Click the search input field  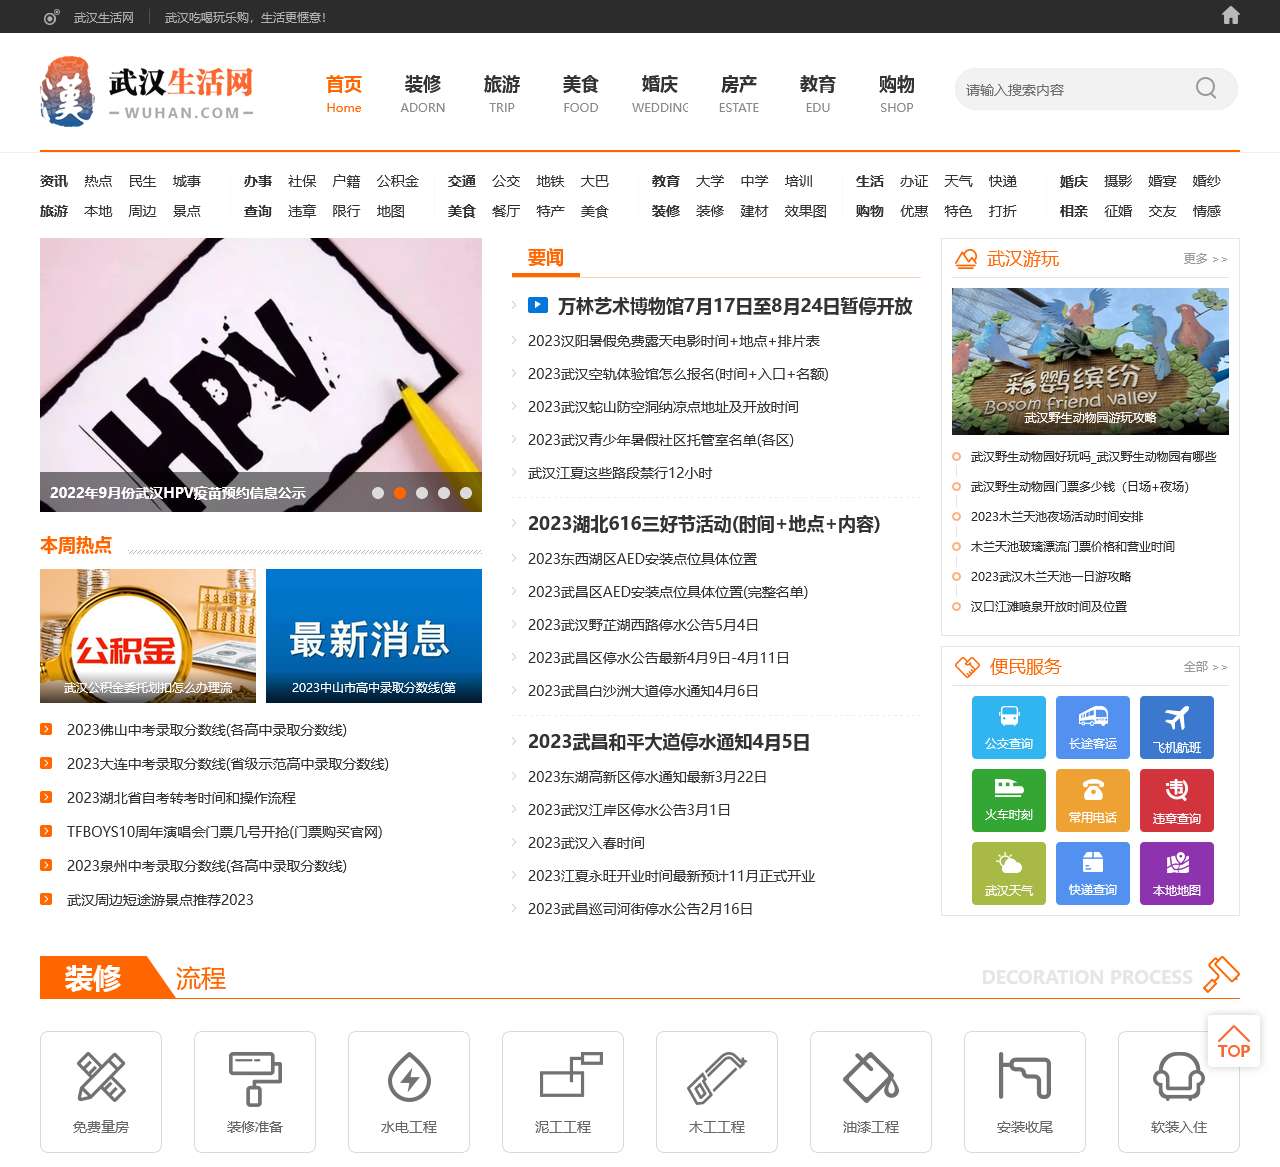tap(1070, 90)
